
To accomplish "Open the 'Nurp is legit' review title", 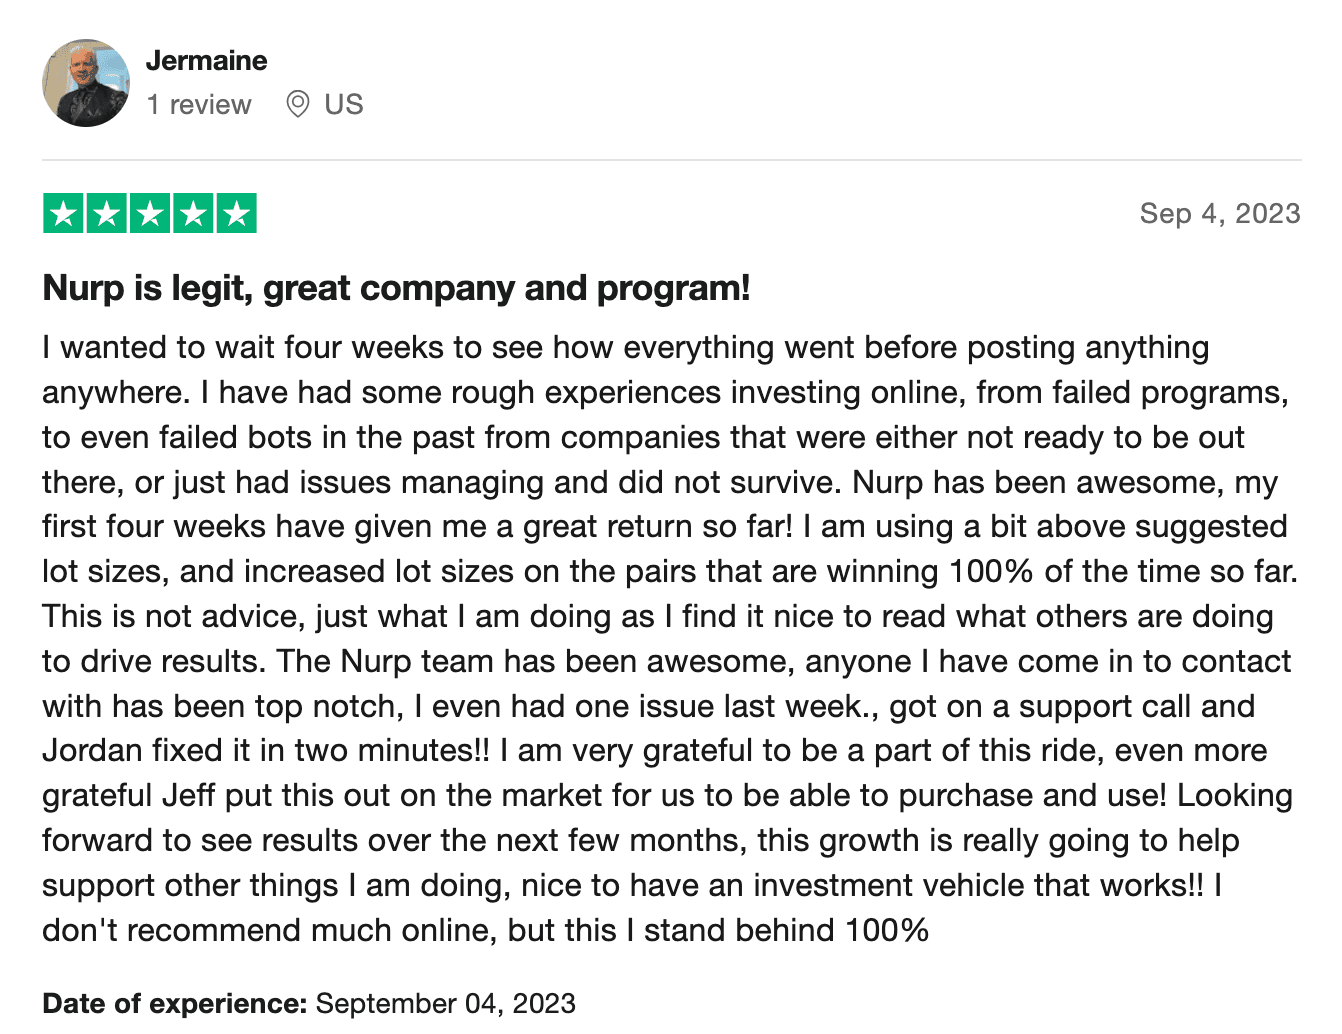I will [396, 288].
